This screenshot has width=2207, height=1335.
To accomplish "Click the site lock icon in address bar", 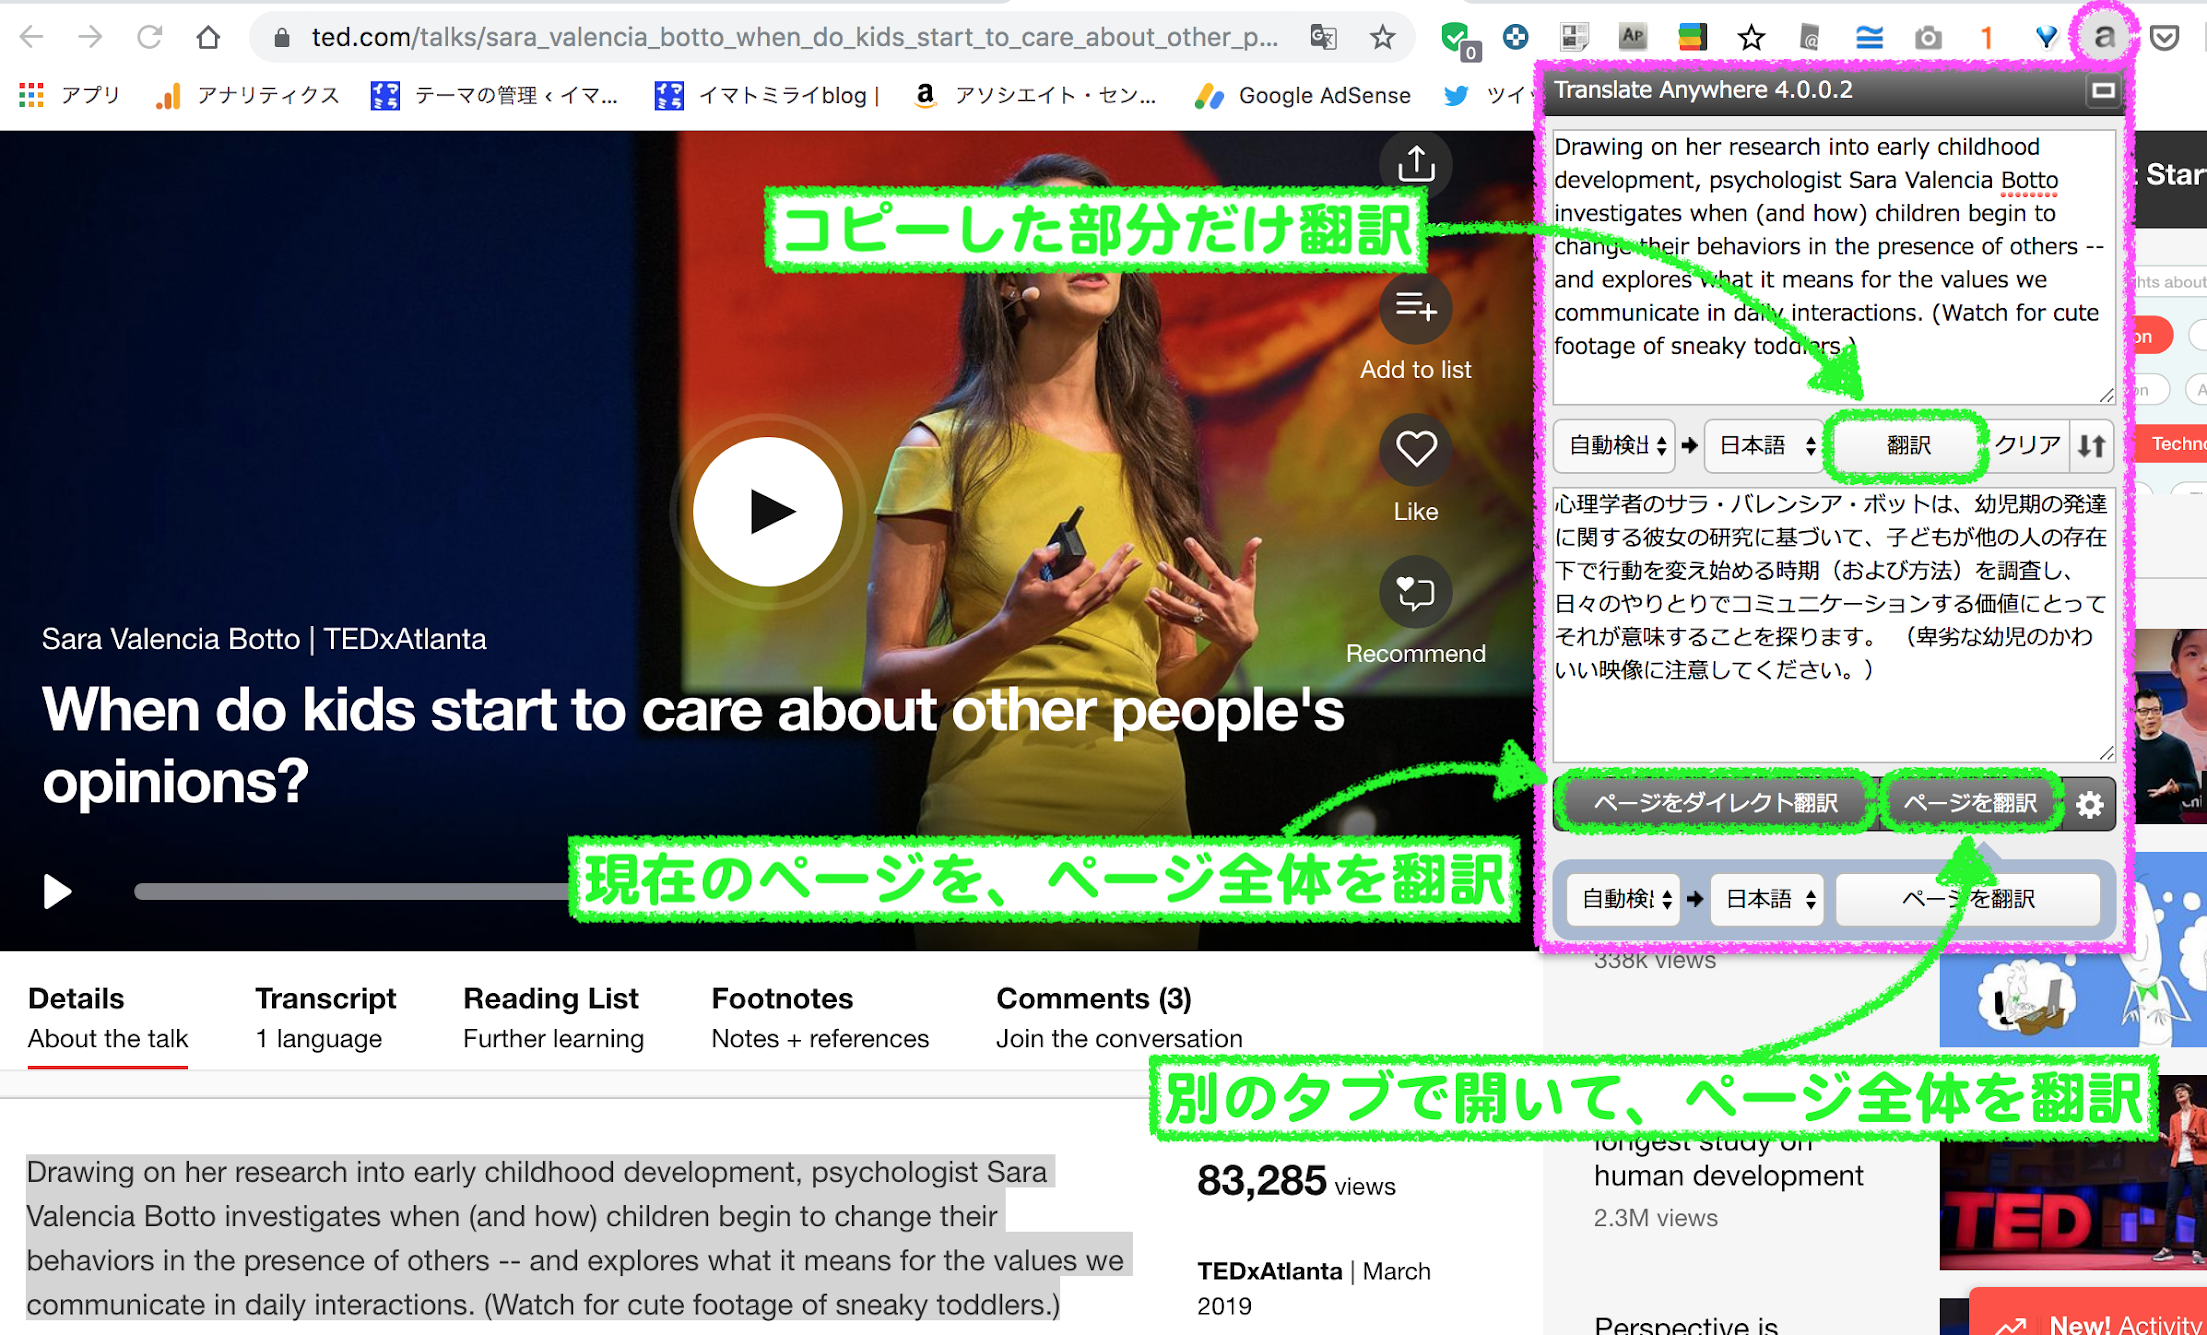I will [282, 37].
